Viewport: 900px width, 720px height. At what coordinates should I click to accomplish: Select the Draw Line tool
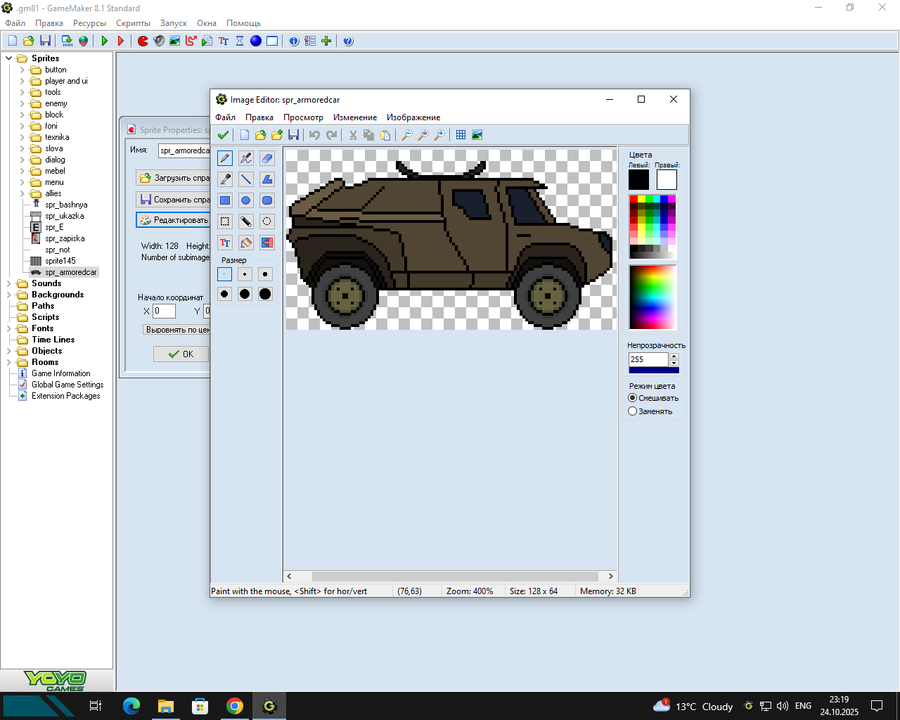246,179
